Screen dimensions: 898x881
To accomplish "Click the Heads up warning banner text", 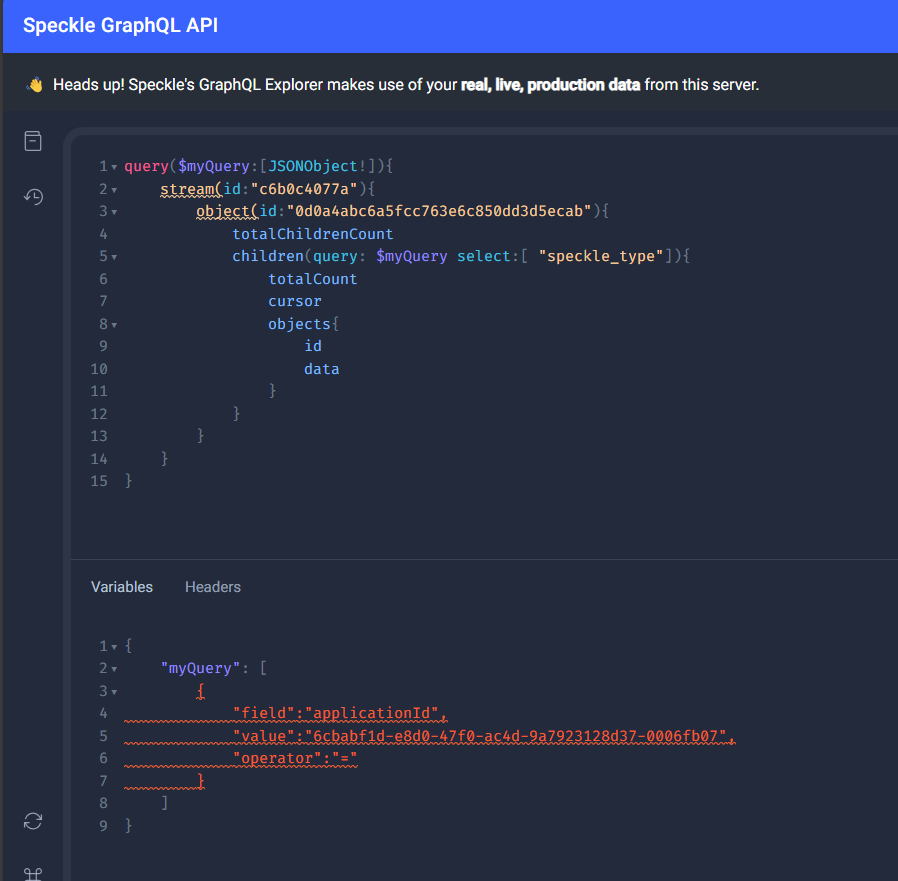I will [x=405, y=85].
